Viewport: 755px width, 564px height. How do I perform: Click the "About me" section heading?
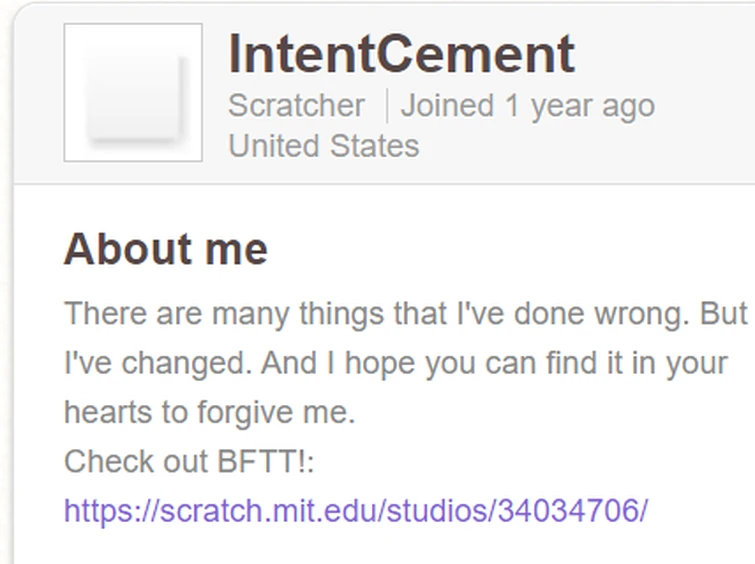pyautogui.click(x=166, y=249)
